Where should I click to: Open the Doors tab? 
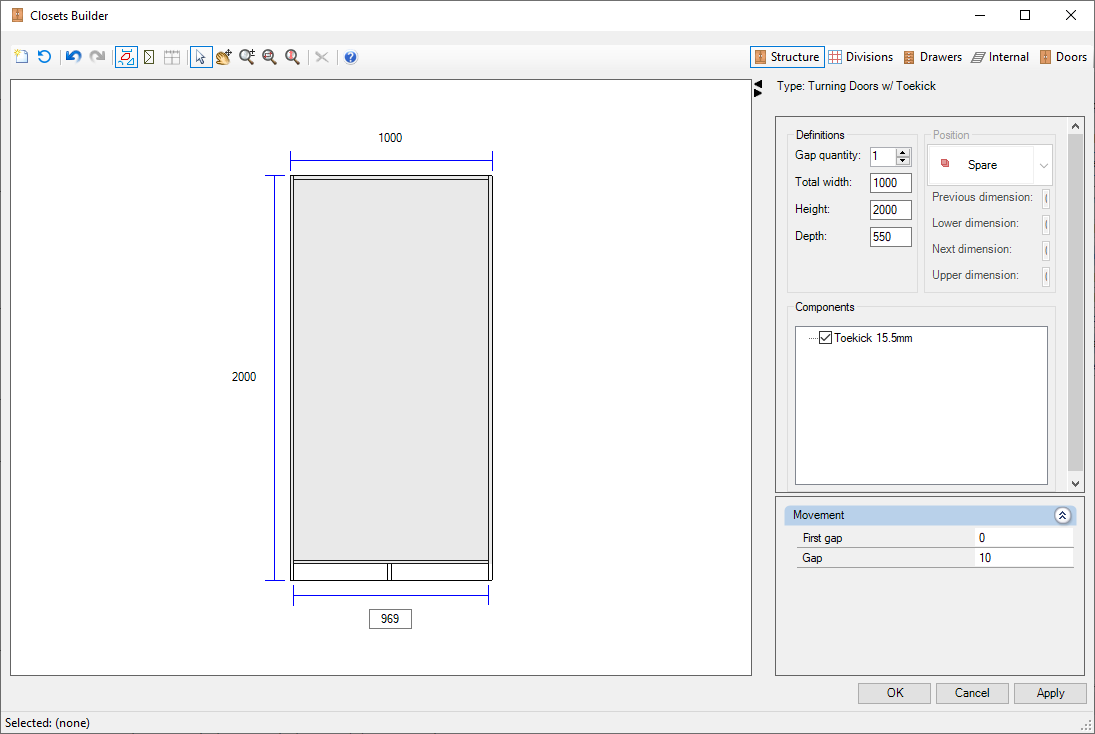click(x=1063, y=57)
